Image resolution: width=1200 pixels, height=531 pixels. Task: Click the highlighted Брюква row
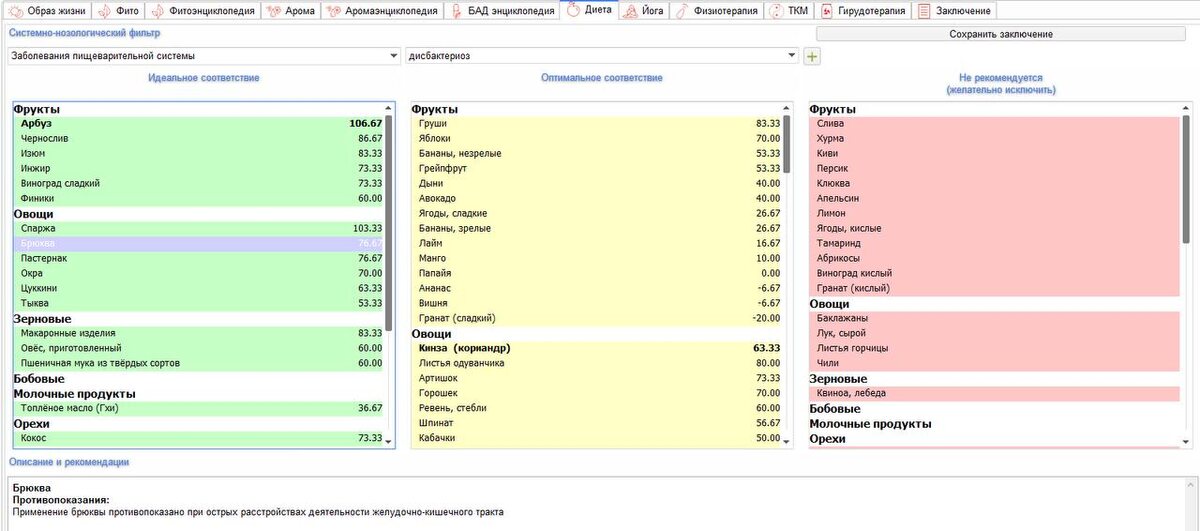coord(199,244)
